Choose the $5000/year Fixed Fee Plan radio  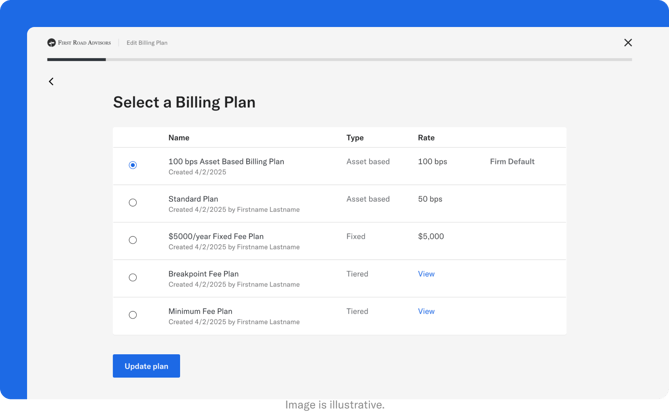click(x=133, y=240)
